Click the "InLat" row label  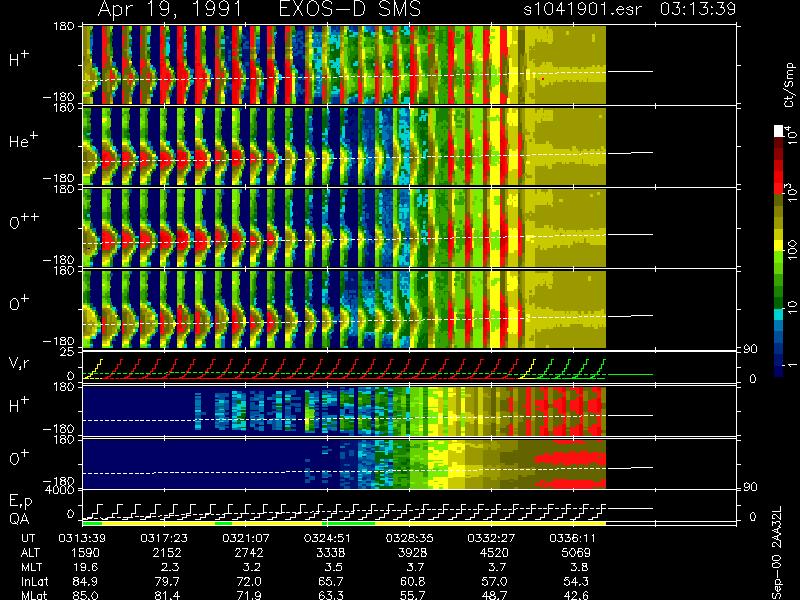tap(34, 582)
